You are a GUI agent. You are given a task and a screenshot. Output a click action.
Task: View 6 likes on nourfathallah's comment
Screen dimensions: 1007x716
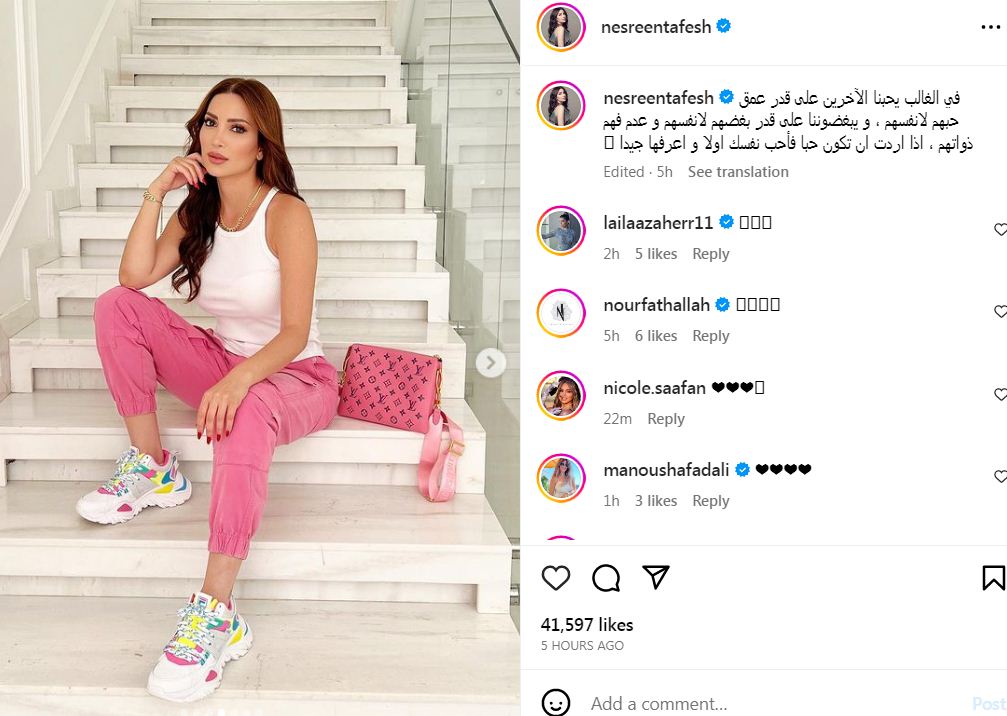click(x=656, y=336)
